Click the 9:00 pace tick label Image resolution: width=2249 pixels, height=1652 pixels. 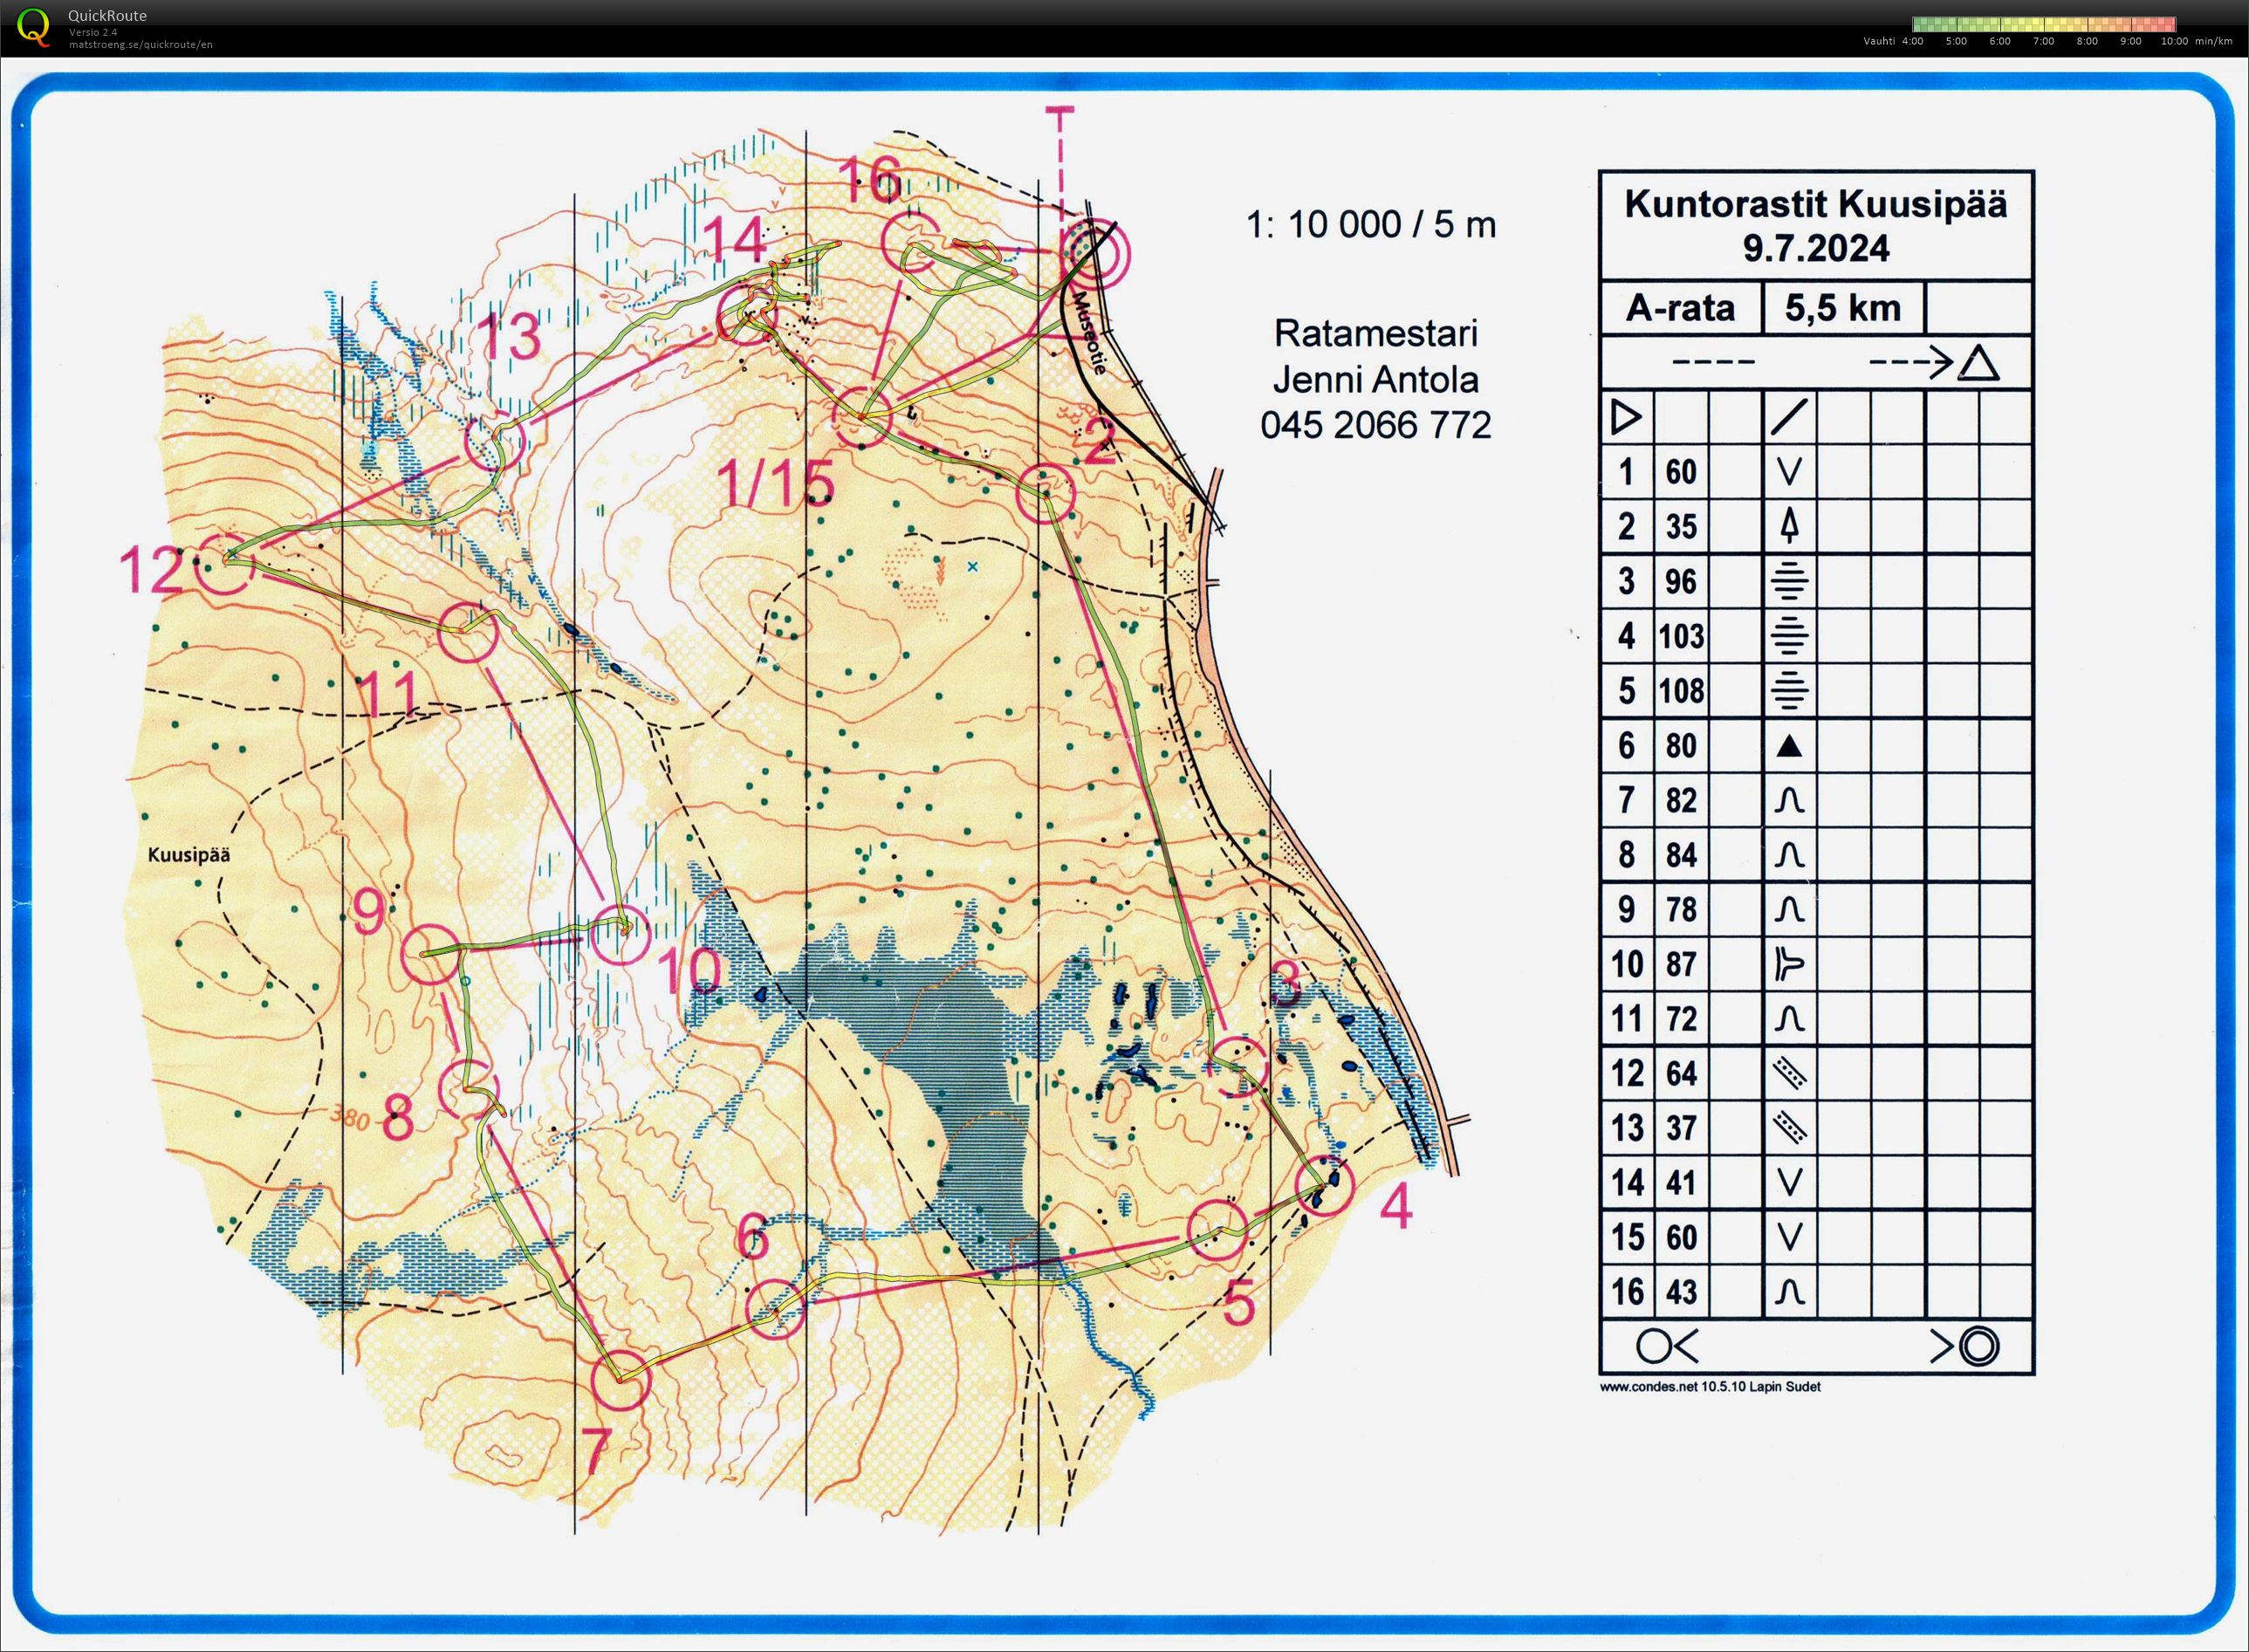2130,42
